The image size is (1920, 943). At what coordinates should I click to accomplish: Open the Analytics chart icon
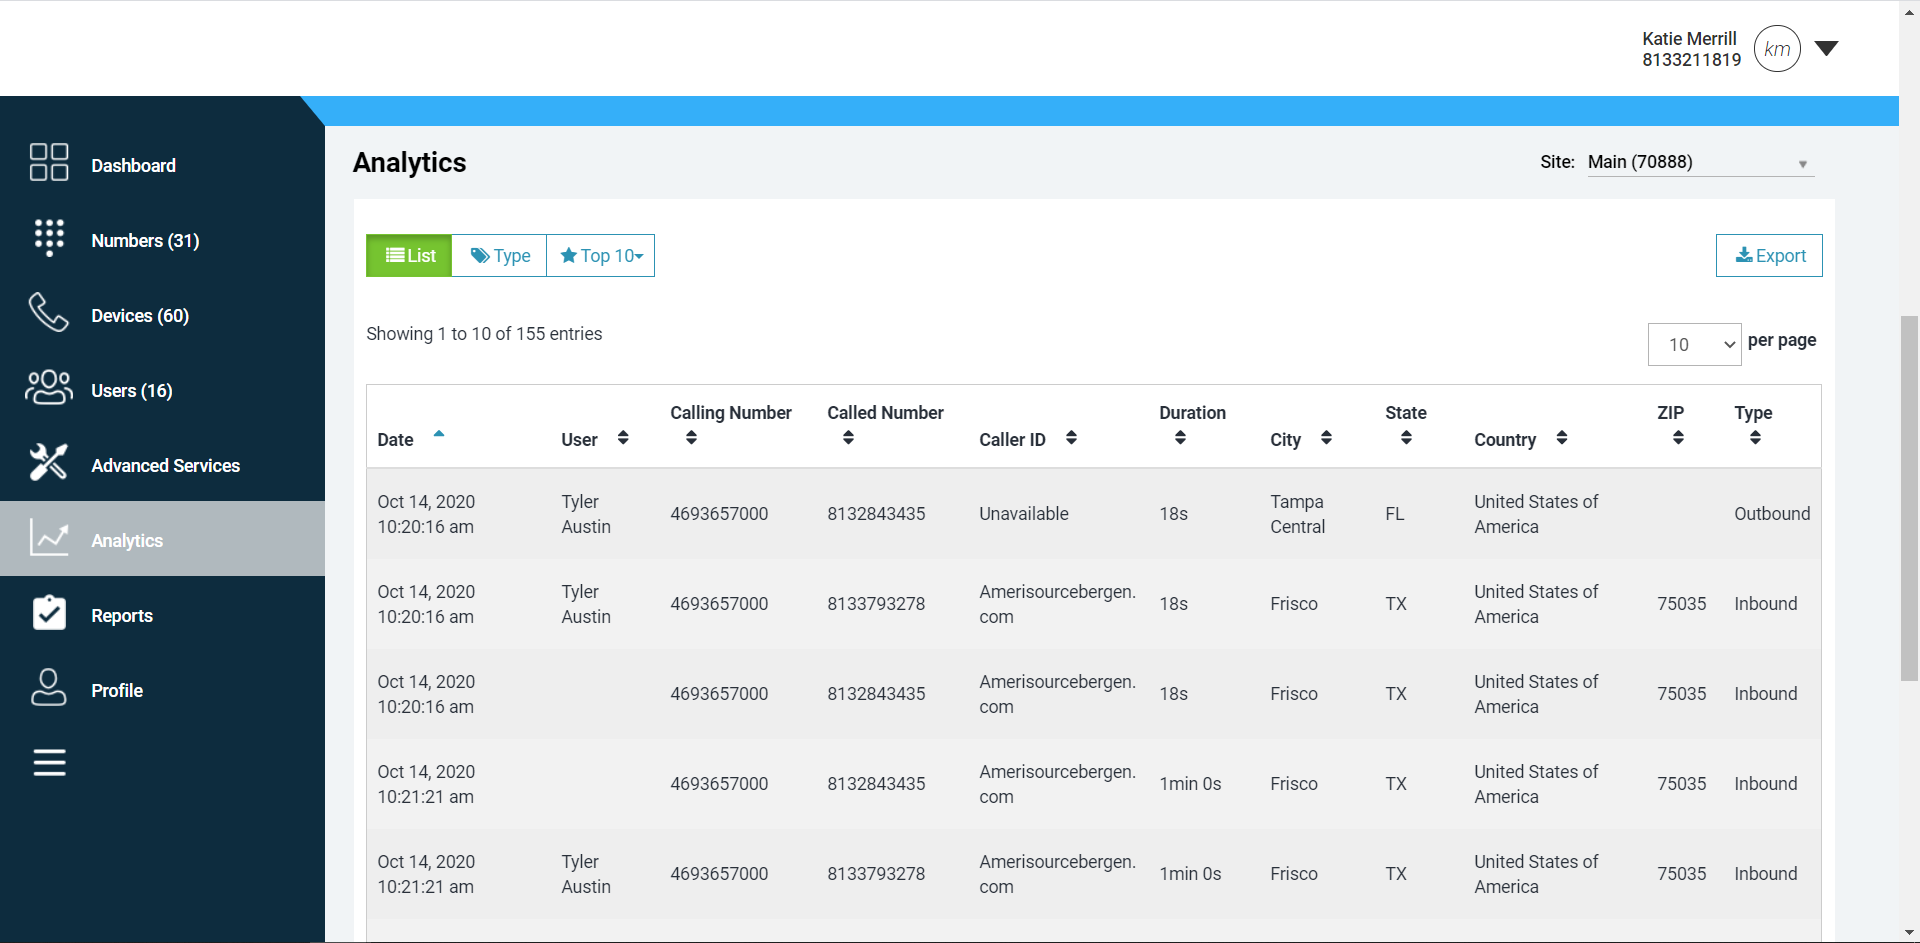coord(49,538)
